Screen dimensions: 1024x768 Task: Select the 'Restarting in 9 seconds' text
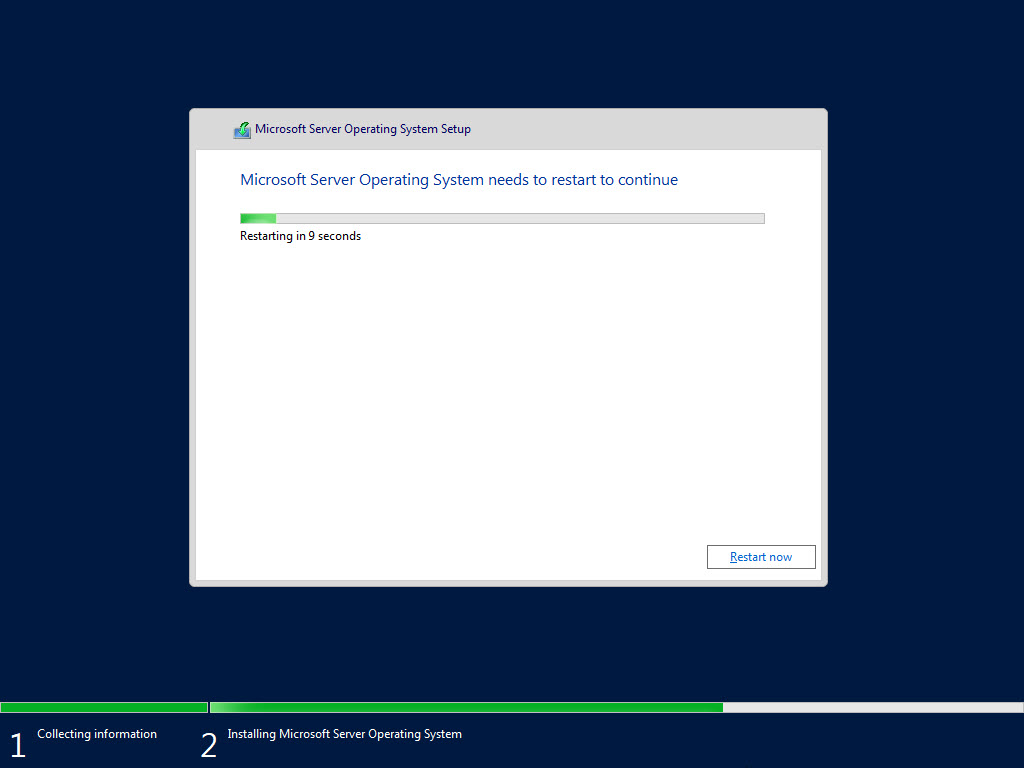(x=300, y=236)
